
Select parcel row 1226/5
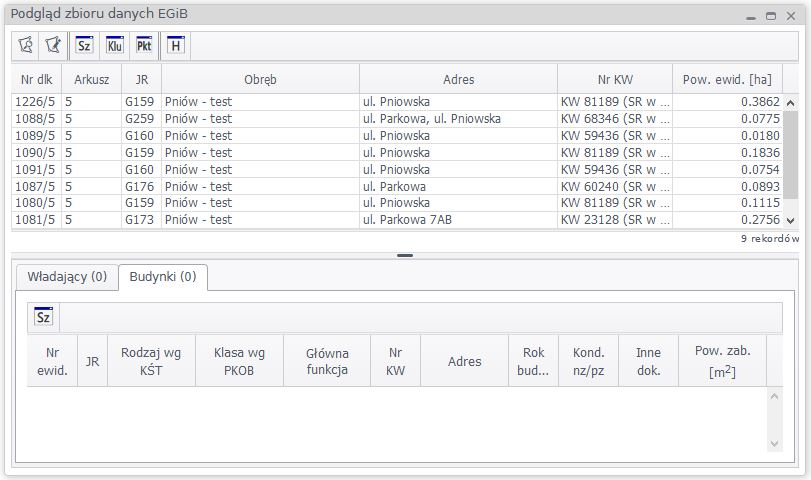click(36, 102)
